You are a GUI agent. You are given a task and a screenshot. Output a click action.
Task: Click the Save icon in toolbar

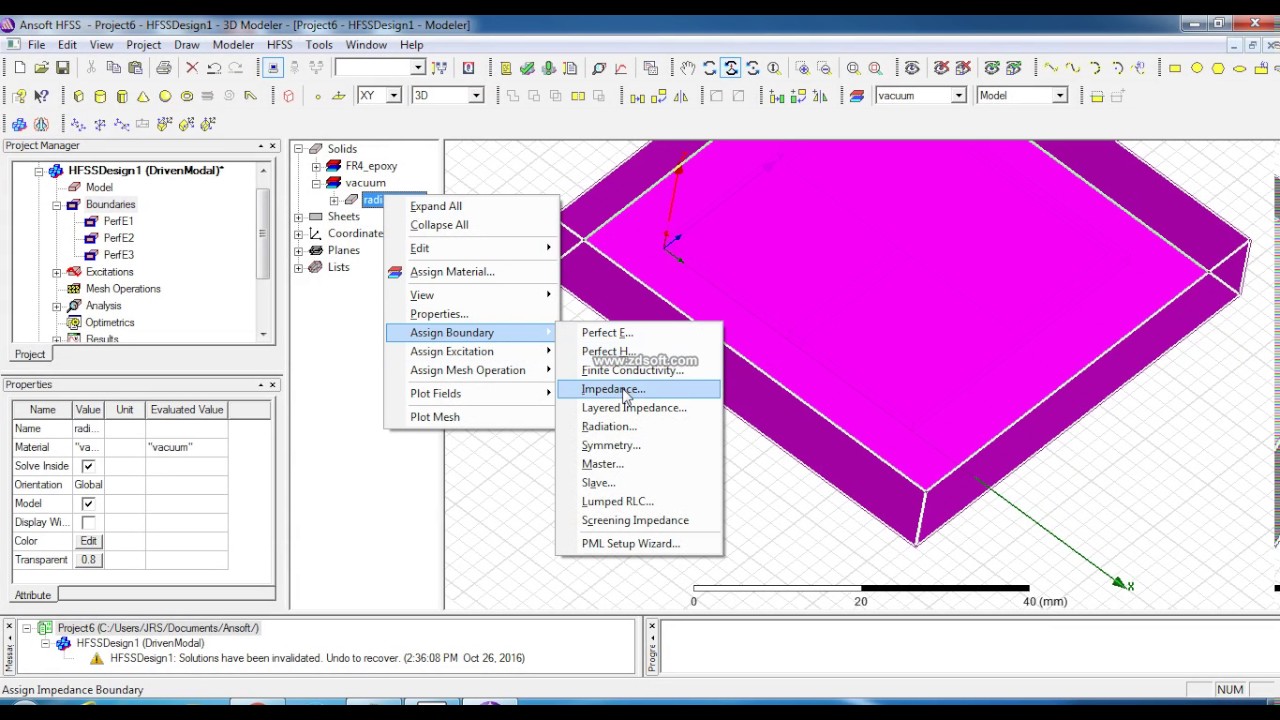[x=62, y=68]
